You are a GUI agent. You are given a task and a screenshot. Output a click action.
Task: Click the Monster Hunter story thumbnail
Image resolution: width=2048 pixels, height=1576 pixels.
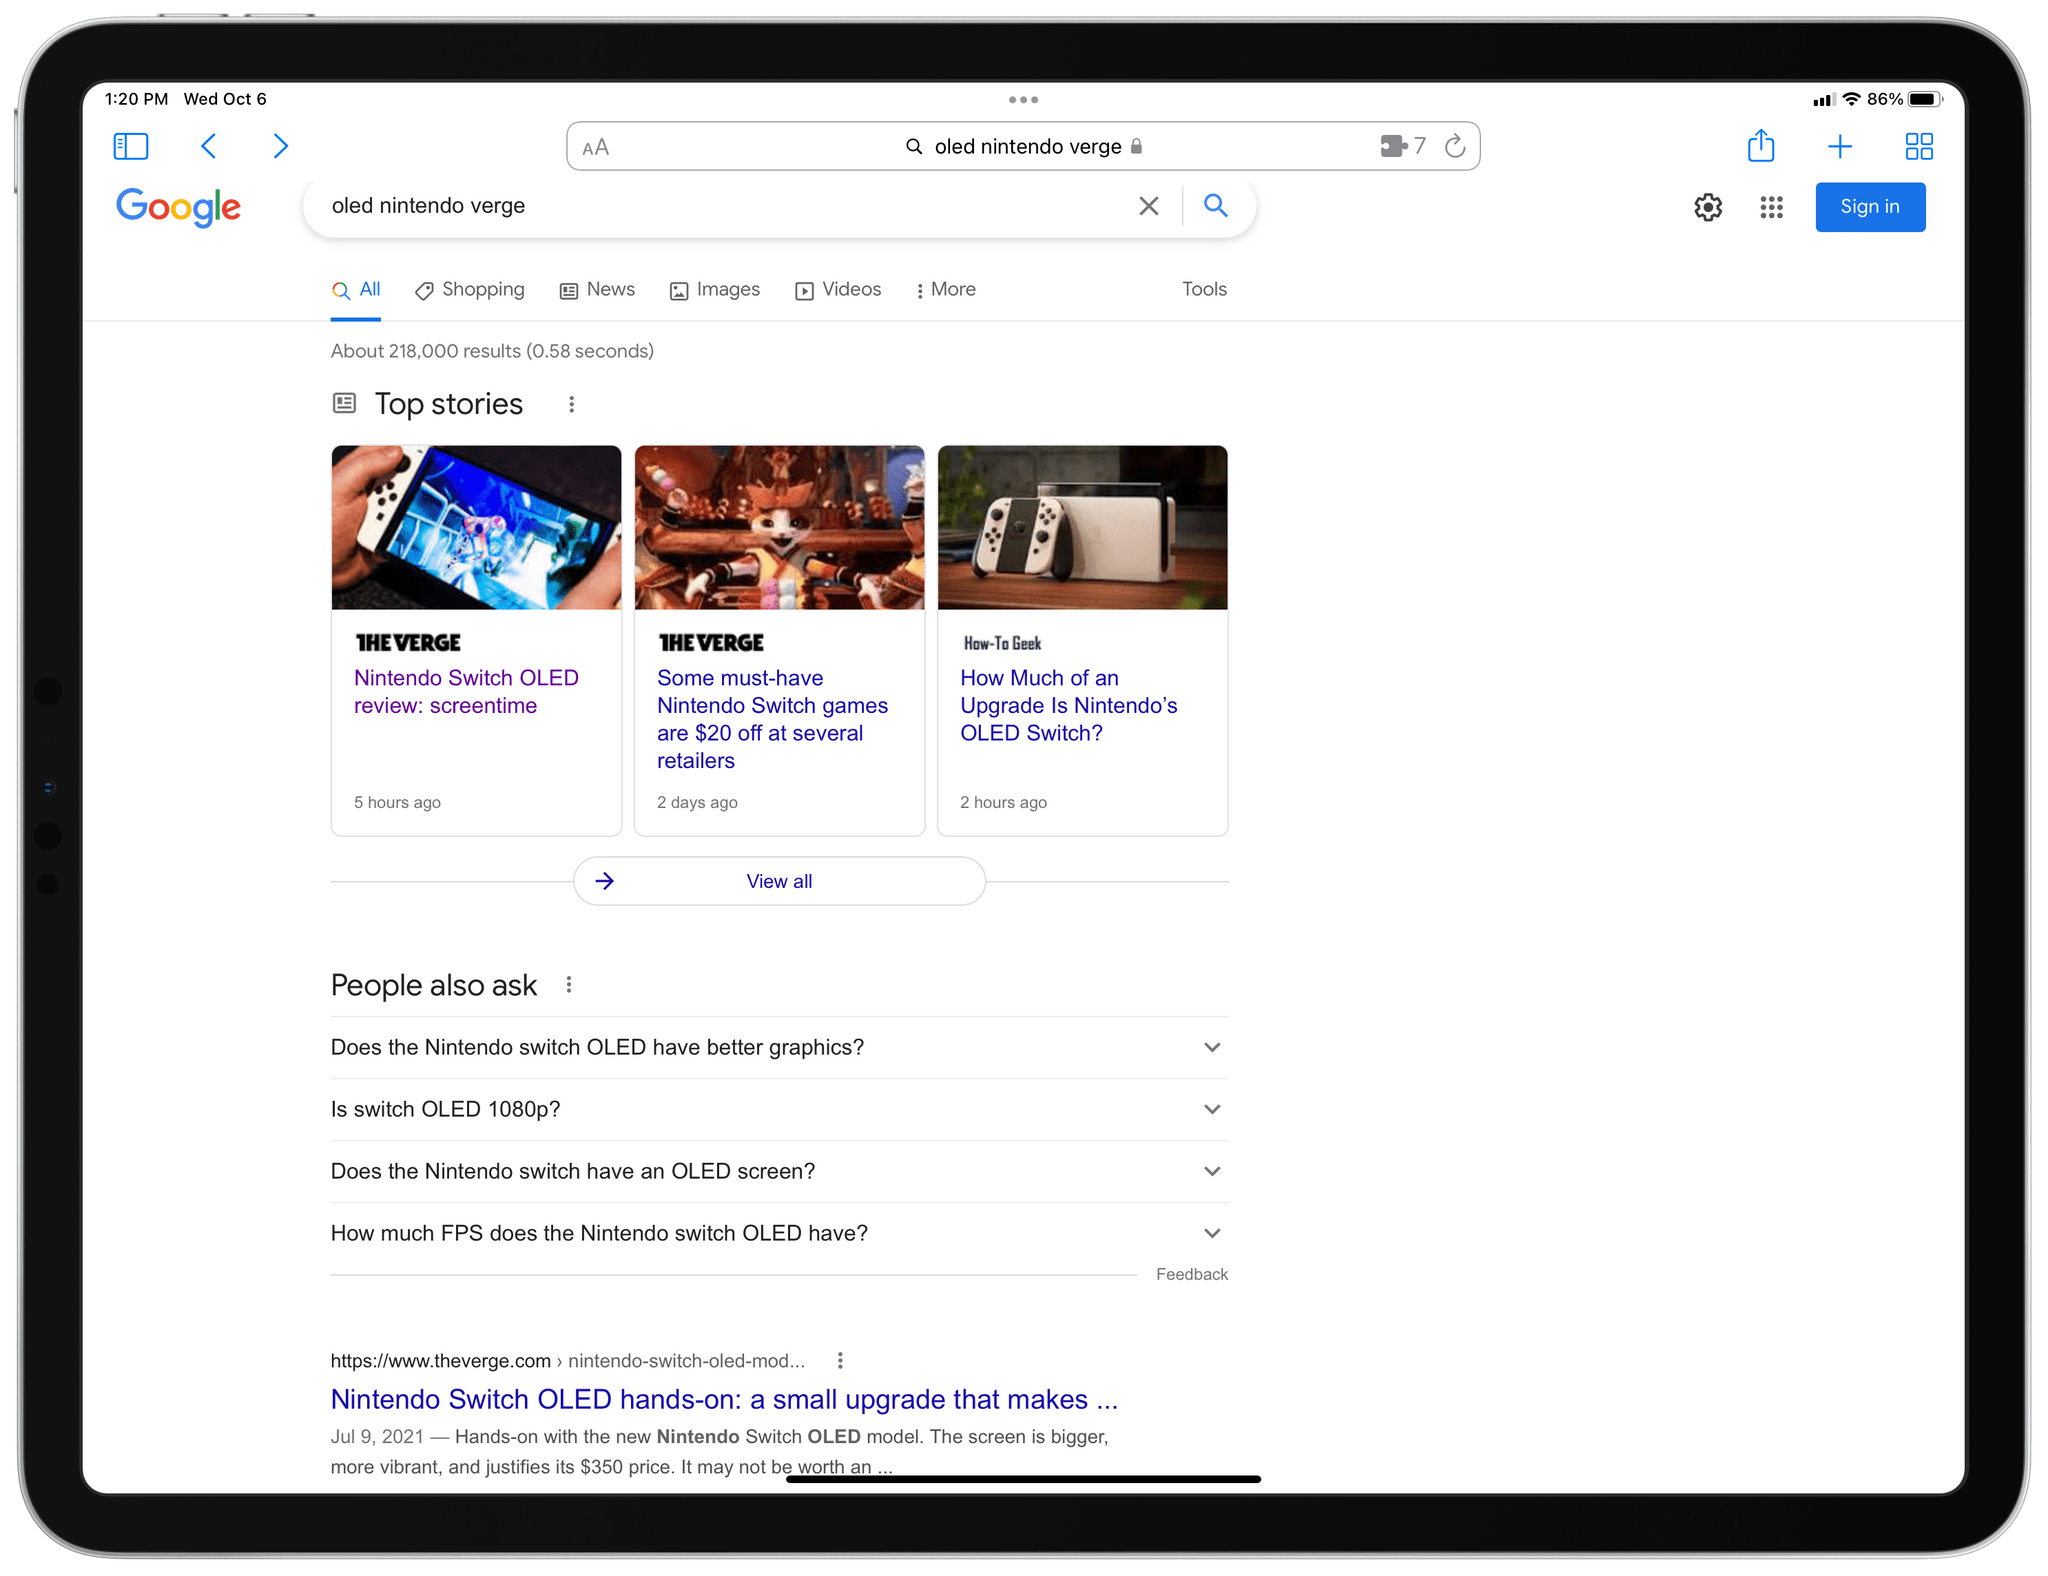tap(779, 528)
